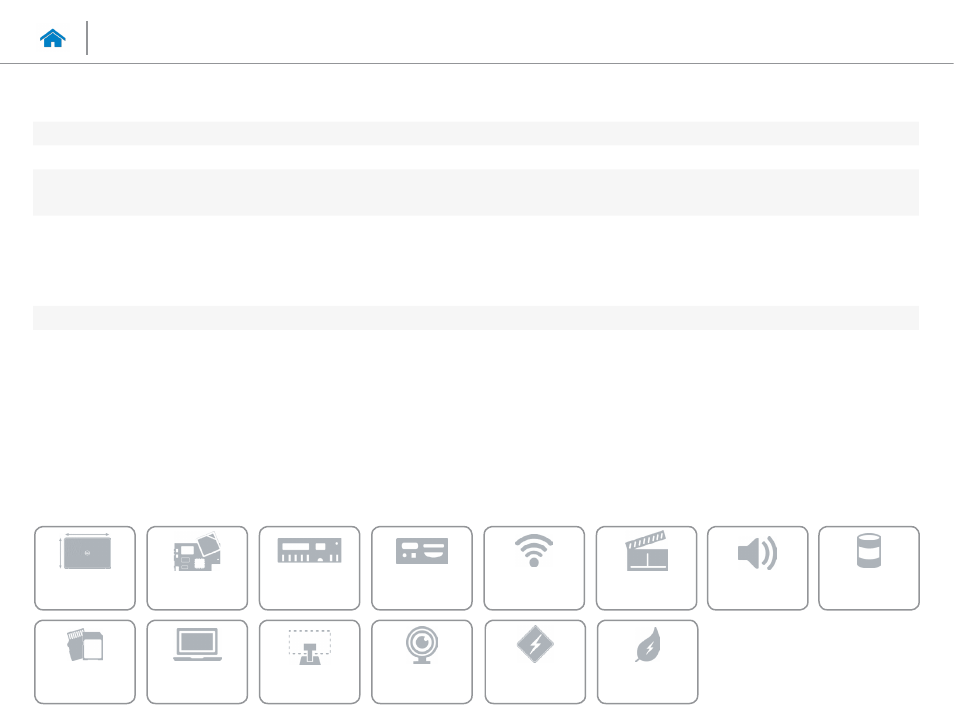Select the lightning bolt diamond power tile
The width and height of the screenshot is (954, 721).
pos(535,662)
